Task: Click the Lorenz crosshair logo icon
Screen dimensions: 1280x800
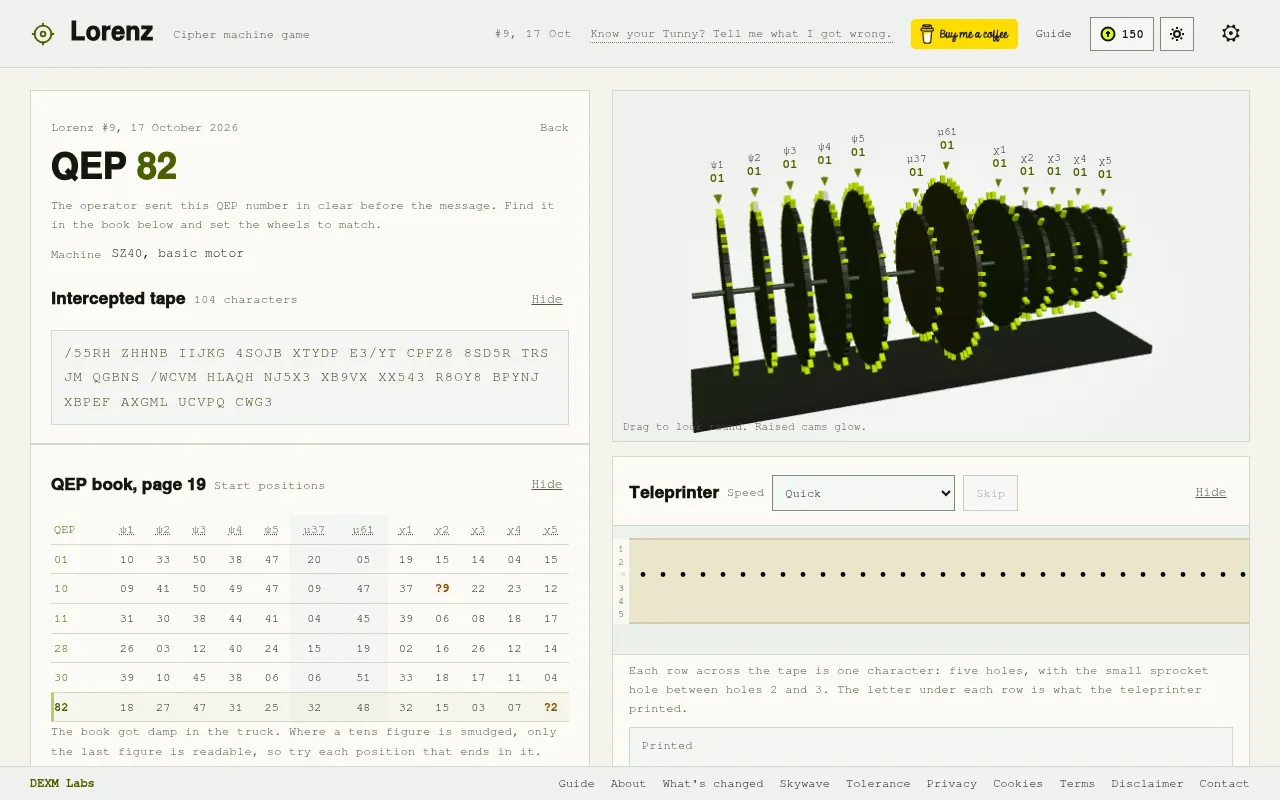Action: click(42, 34)
